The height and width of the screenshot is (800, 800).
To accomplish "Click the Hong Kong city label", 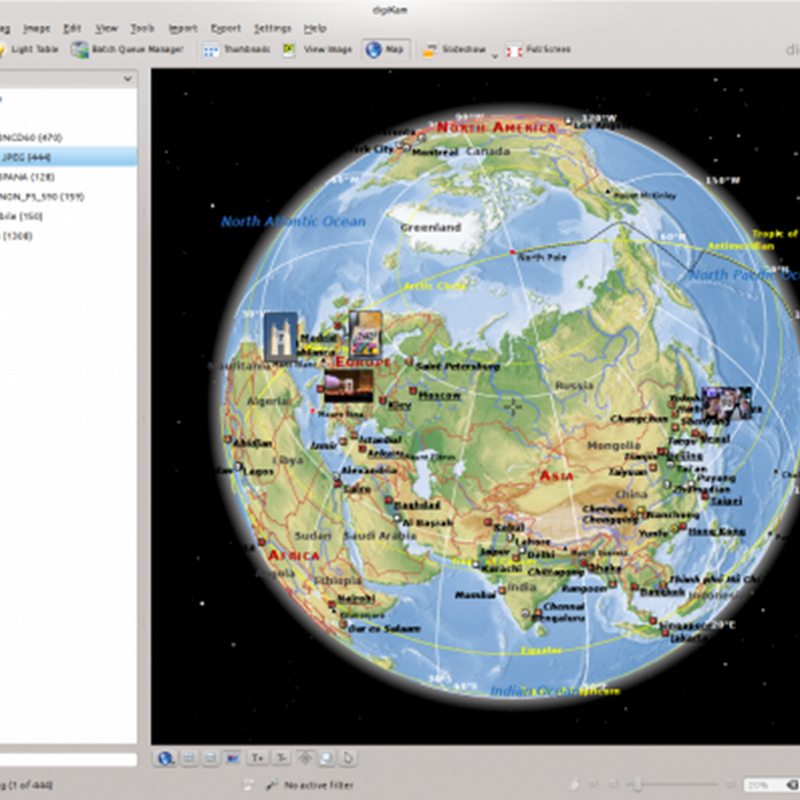I will coord(716,532).
